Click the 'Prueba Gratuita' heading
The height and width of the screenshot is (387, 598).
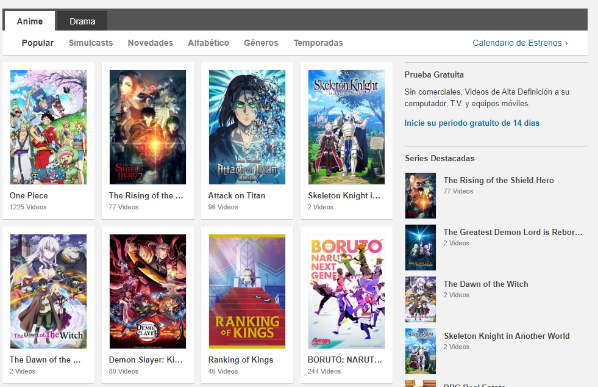click(x=434, y=75)
